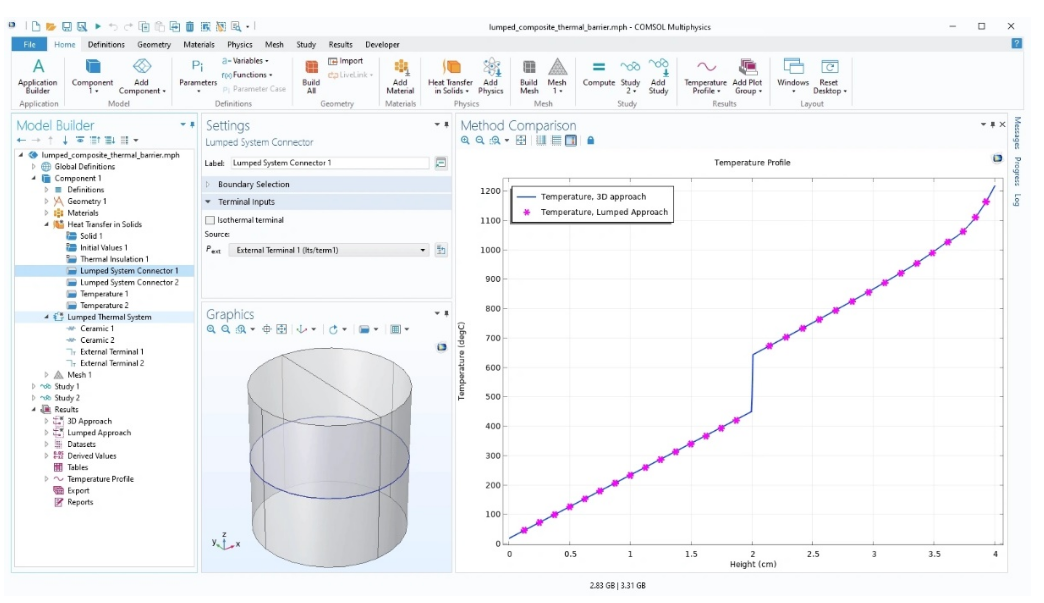Click the Component 1 ribbon button
The width and height of the screenshot is (1044, 603).
pyautogui.click(x=93, y=76)
